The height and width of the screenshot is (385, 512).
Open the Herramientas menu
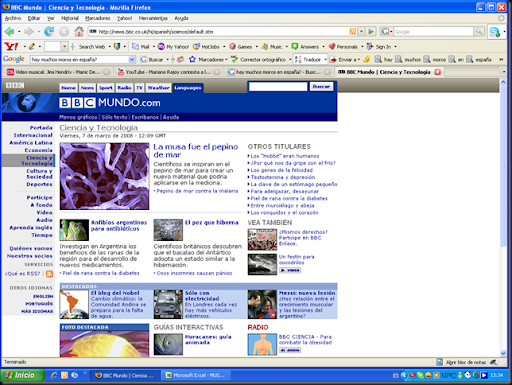coord(153,18)
